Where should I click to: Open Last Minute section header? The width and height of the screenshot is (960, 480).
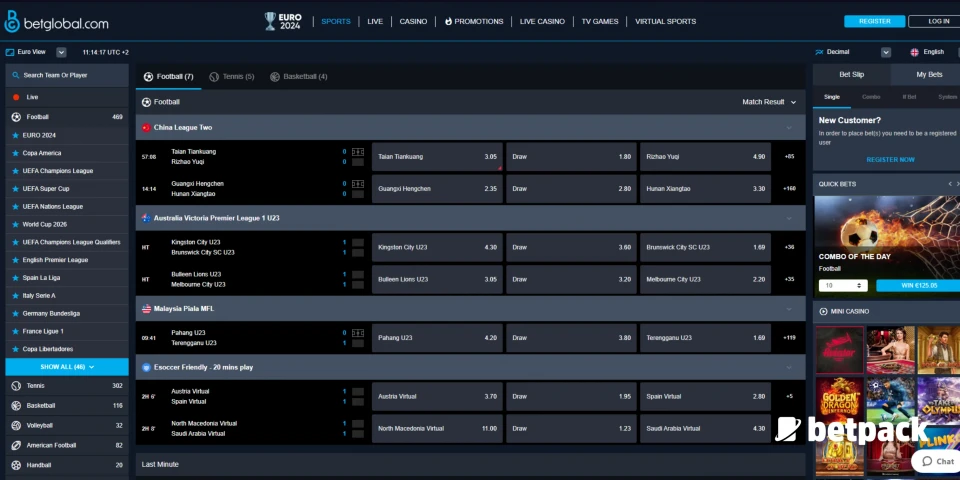point(470,465)
